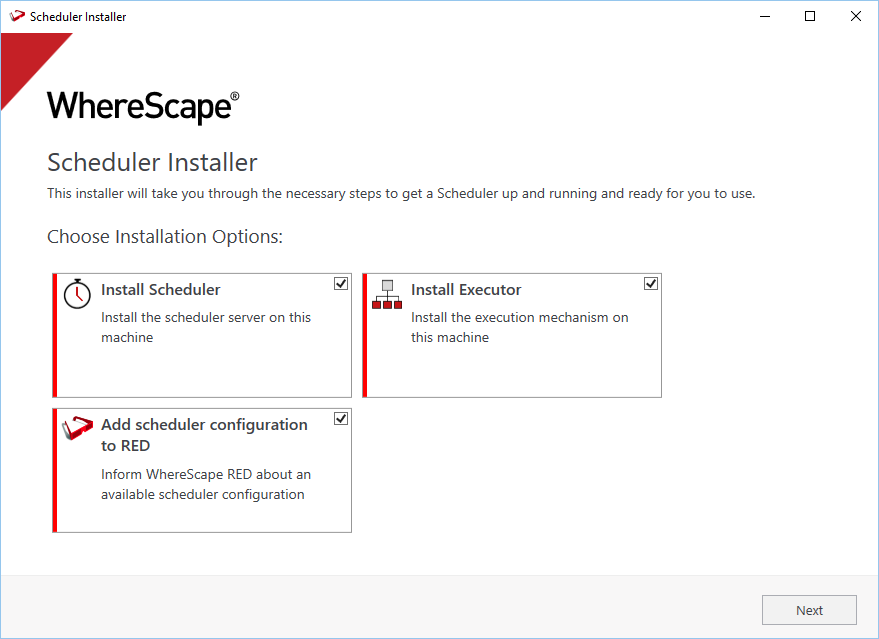Click the red corner triangle decoration

[24, 60]
